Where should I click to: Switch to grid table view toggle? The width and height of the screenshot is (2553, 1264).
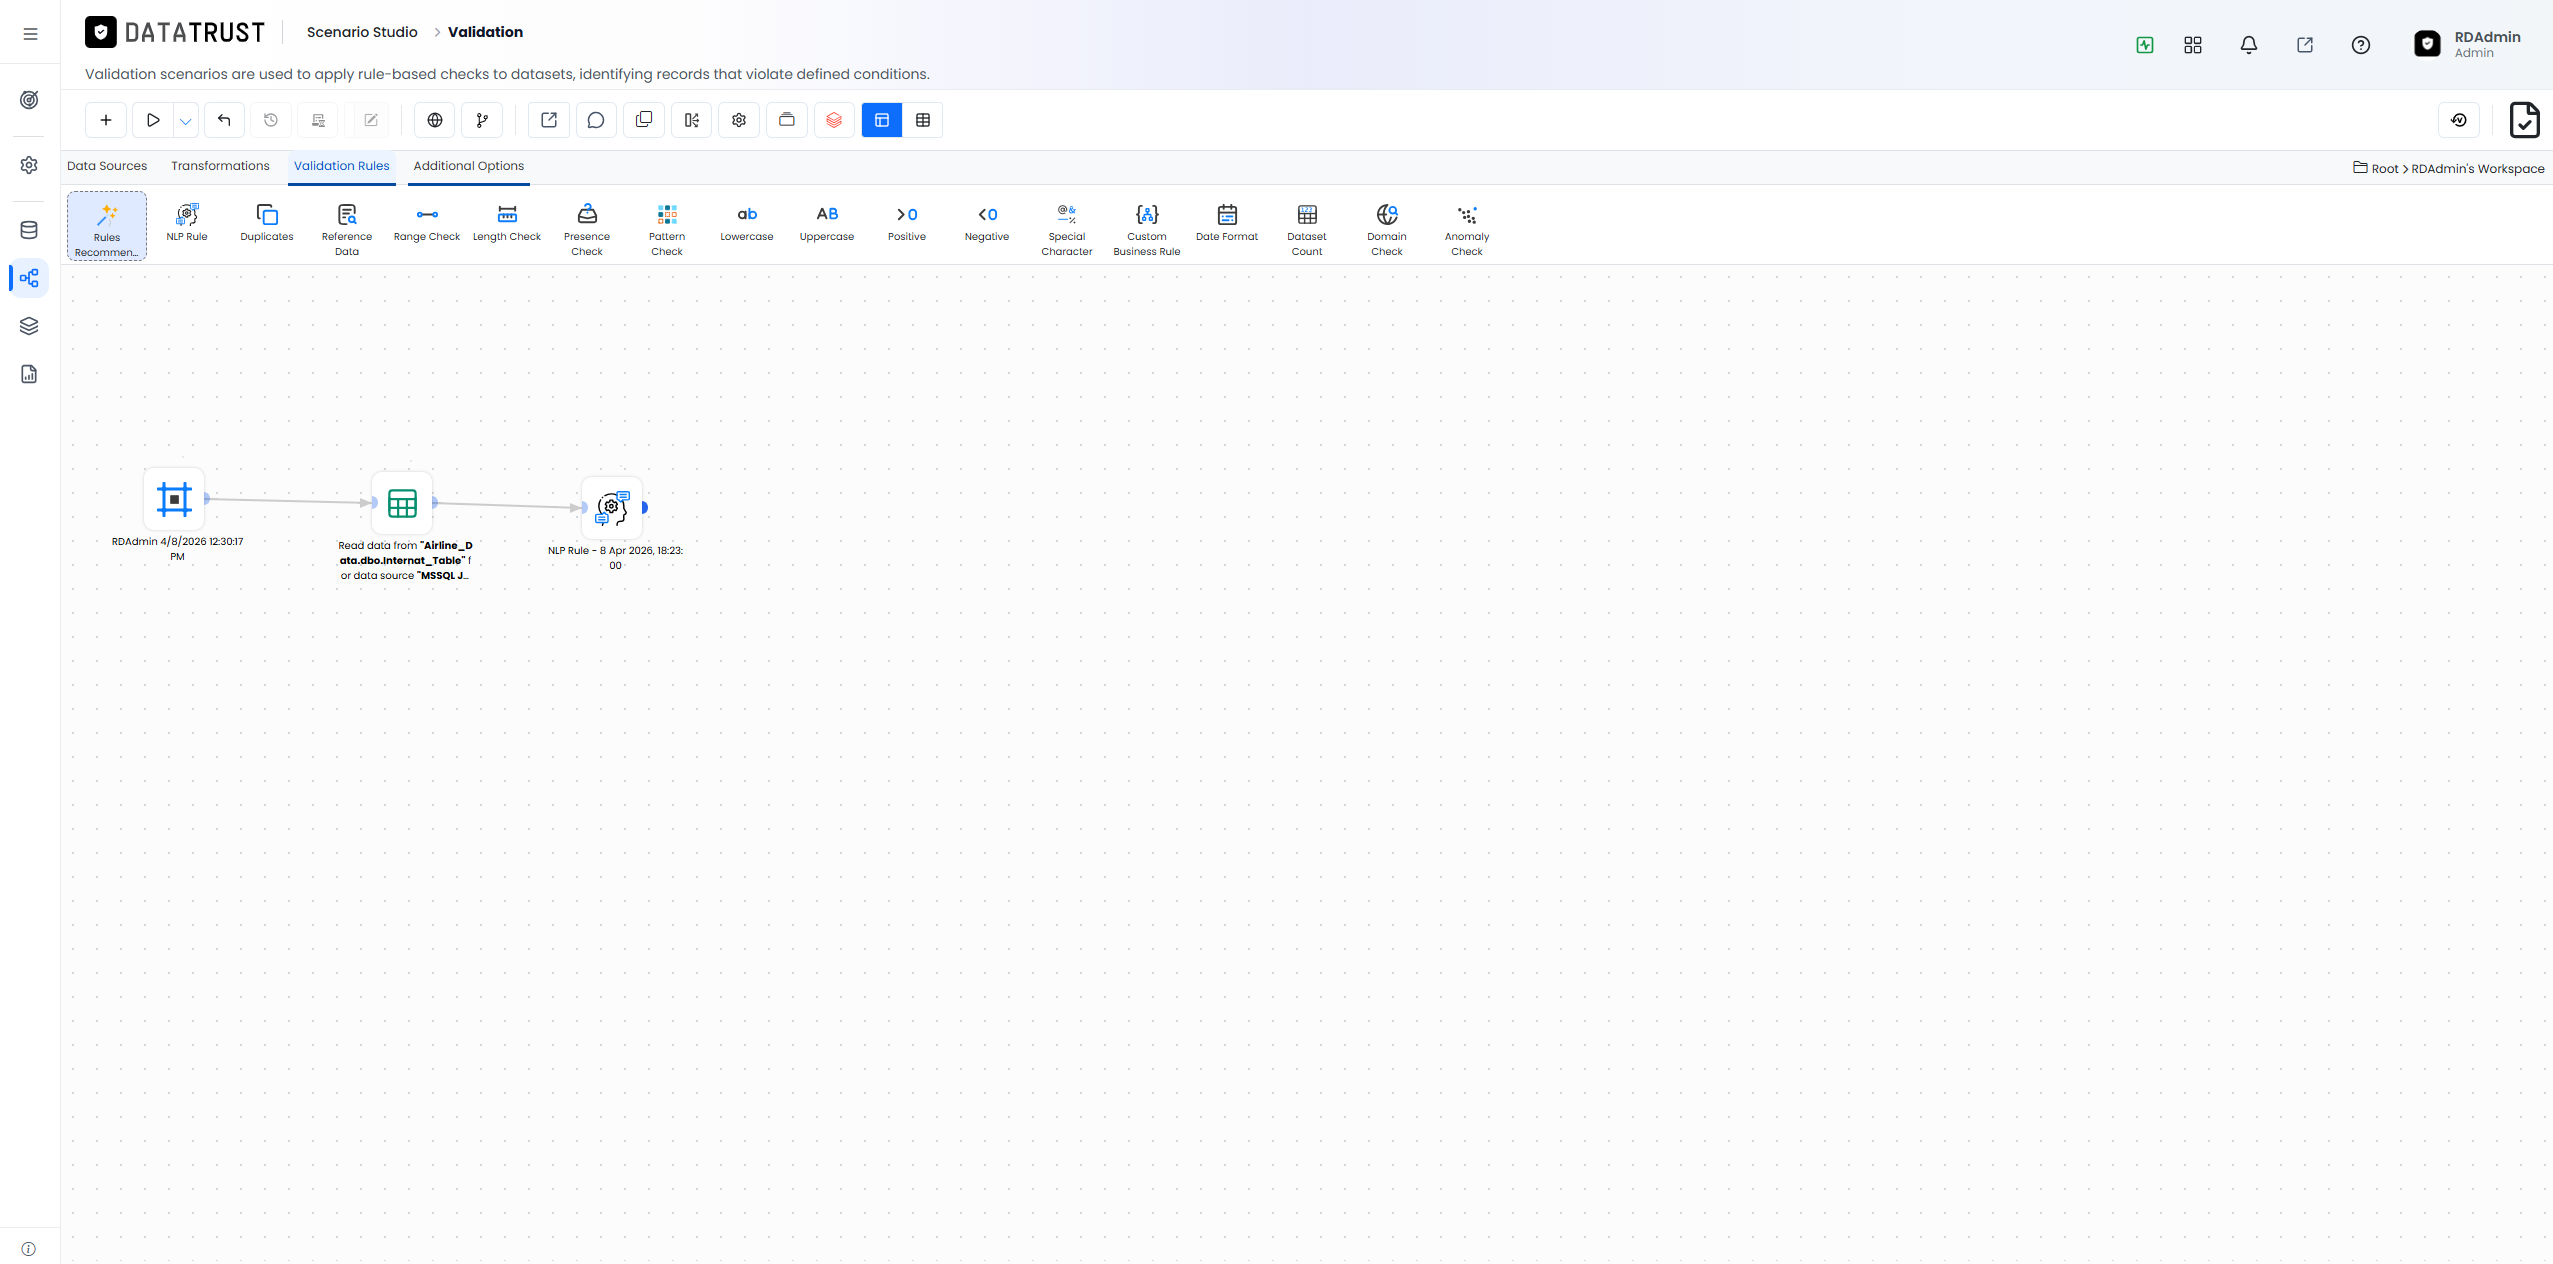click(x=923, y=120)
